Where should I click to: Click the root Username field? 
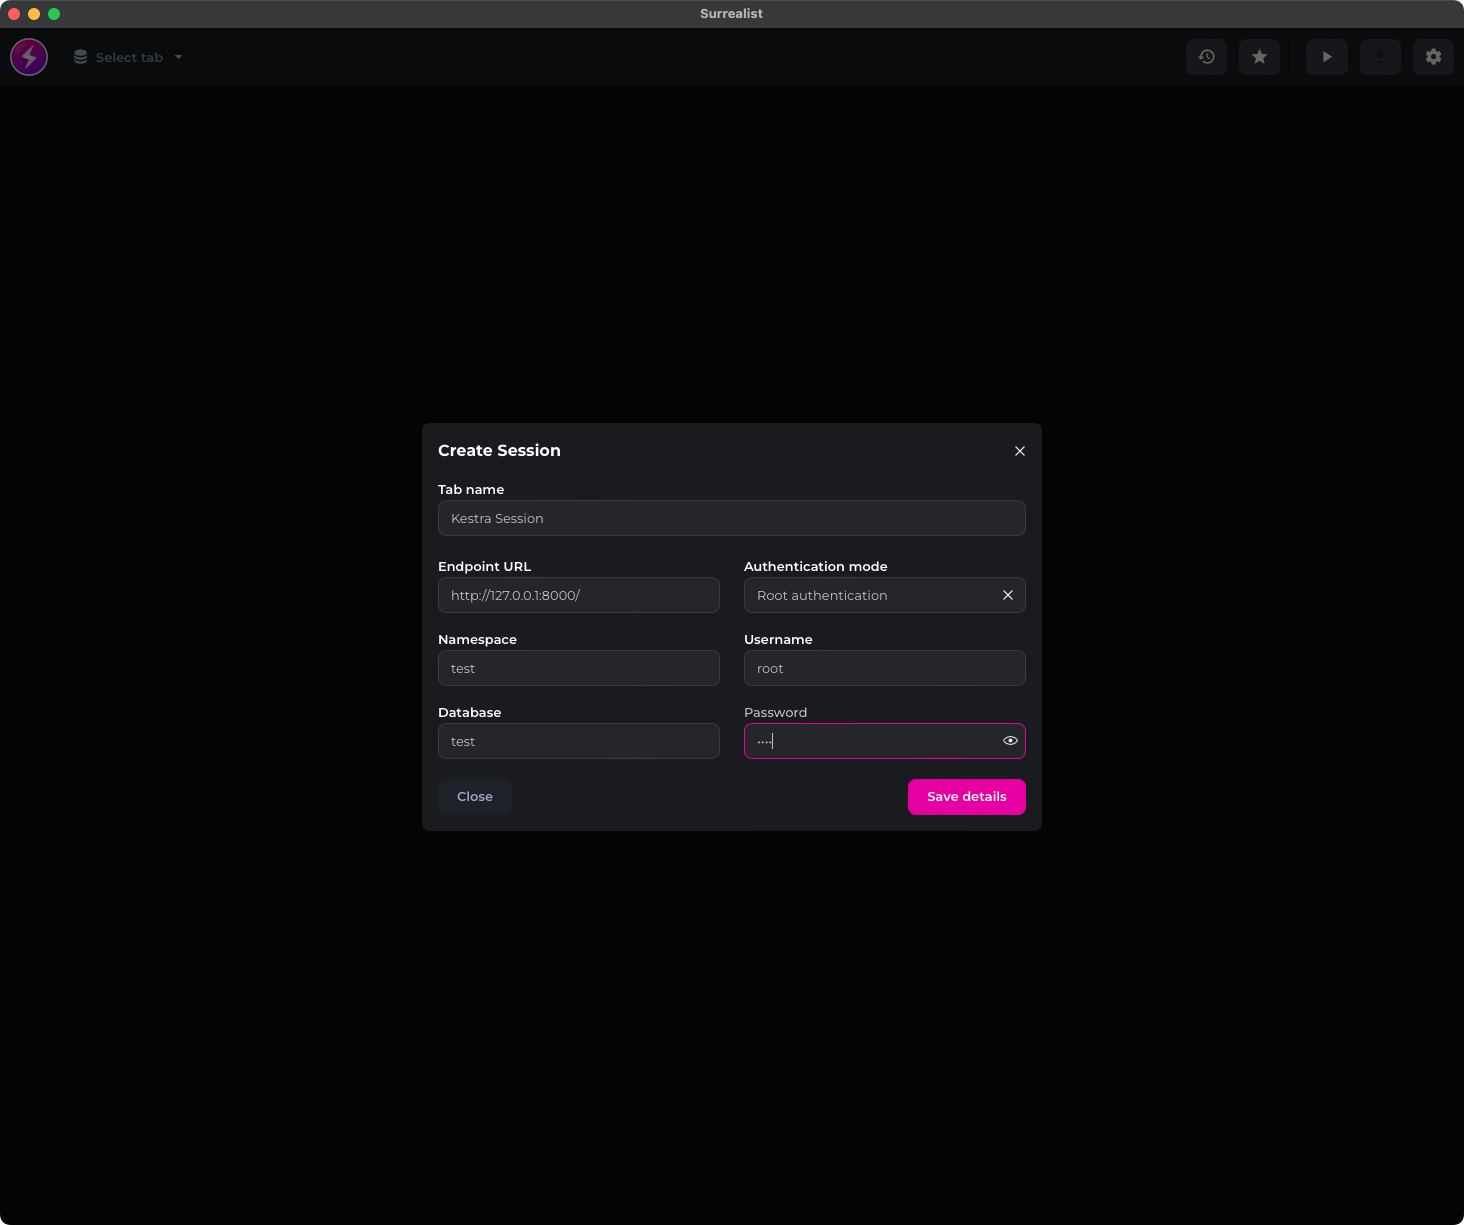tap(883, 668)
